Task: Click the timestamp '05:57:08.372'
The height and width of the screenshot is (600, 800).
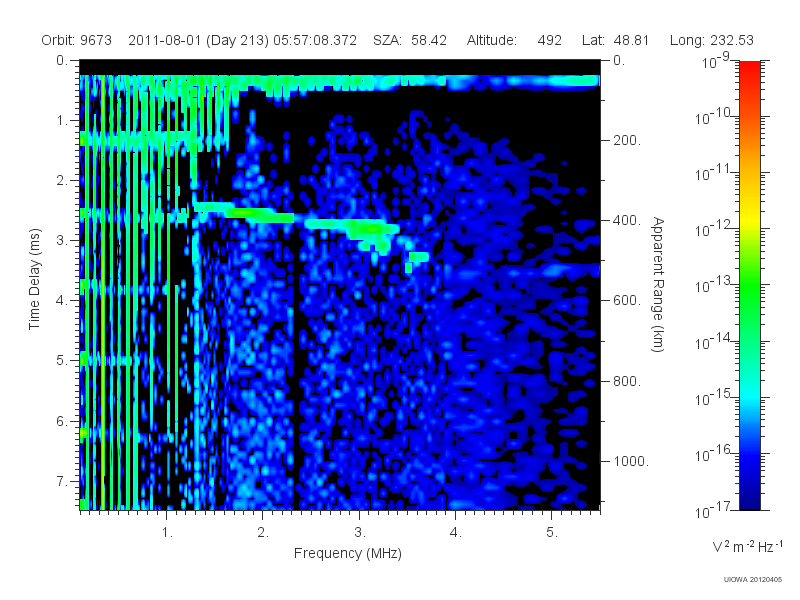Action: pyautogui.click(x=315, y=40)
